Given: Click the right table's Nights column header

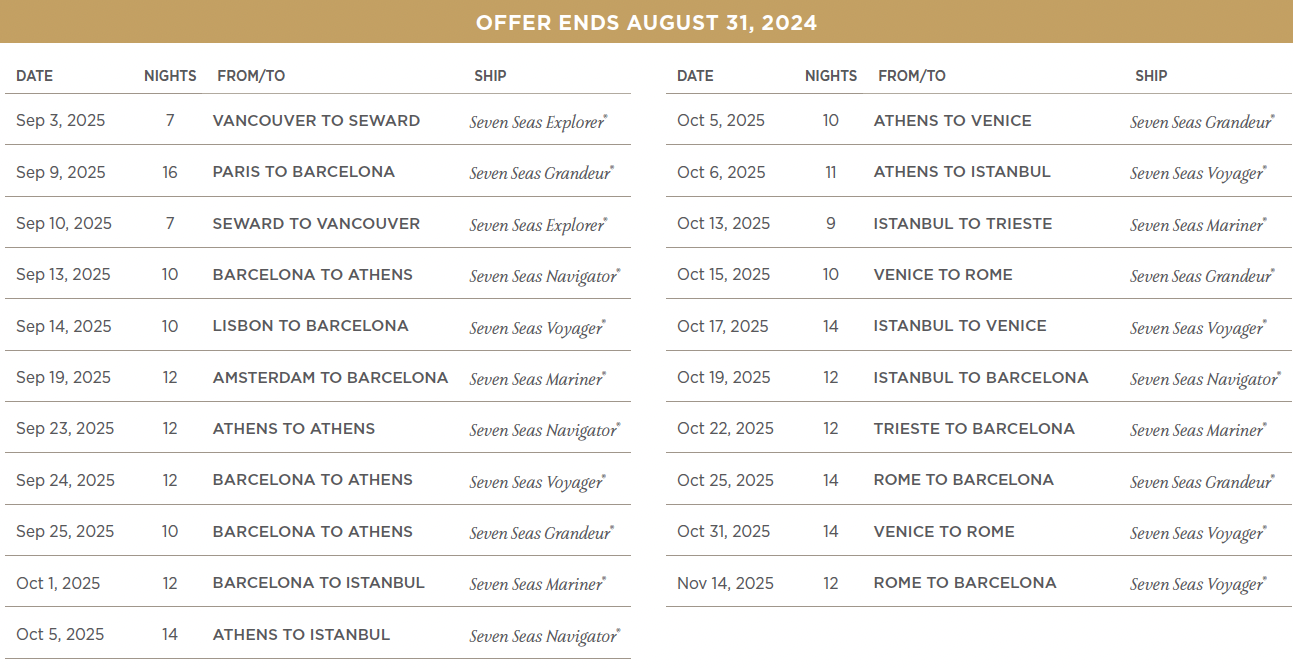Looking at the screenshot, I should pyautogui.click(x=830, y=76).
